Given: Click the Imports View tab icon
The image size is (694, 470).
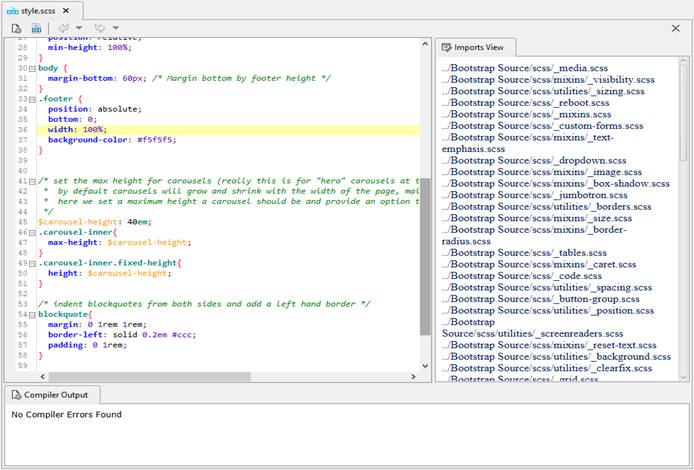Looking at the screenshot, I should click(445, 47).
